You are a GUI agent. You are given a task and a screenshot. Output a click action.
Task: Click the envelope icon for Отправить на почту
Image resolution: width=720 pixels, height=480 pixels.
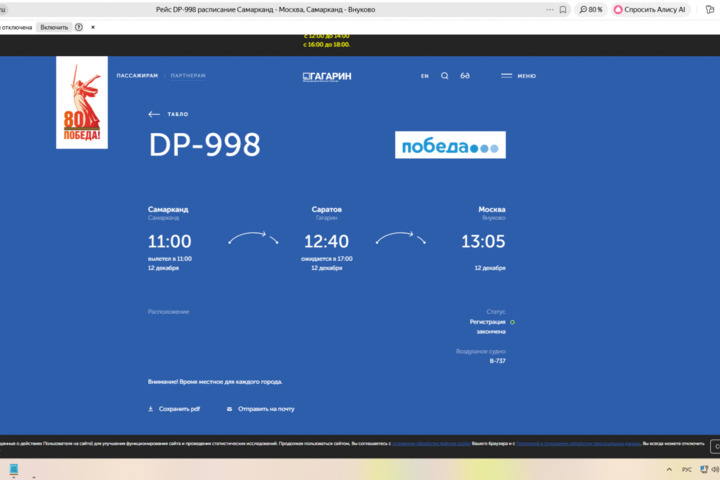229,409
